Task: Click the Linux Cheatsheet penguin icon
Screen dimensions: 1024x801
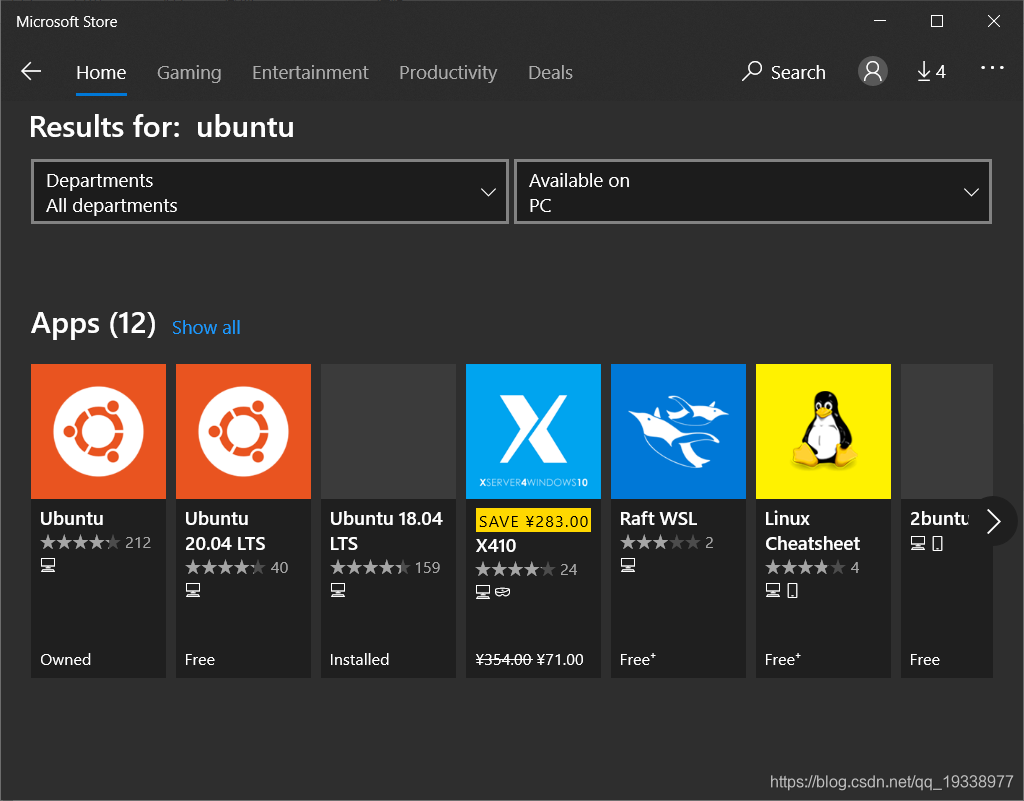Action: pyautogui.click(x=823, y=431)
